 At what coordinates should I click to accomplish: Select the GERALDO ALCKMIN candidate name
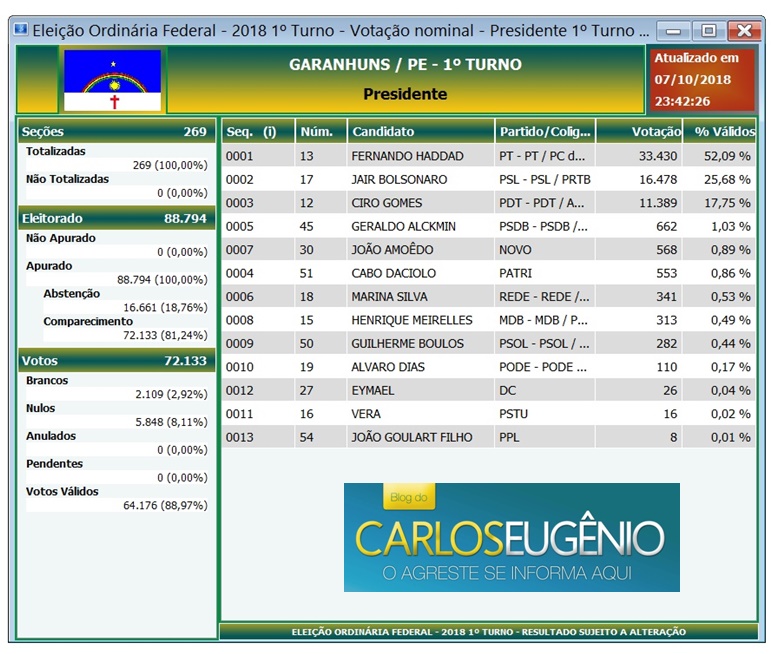(x=404, y=226)
